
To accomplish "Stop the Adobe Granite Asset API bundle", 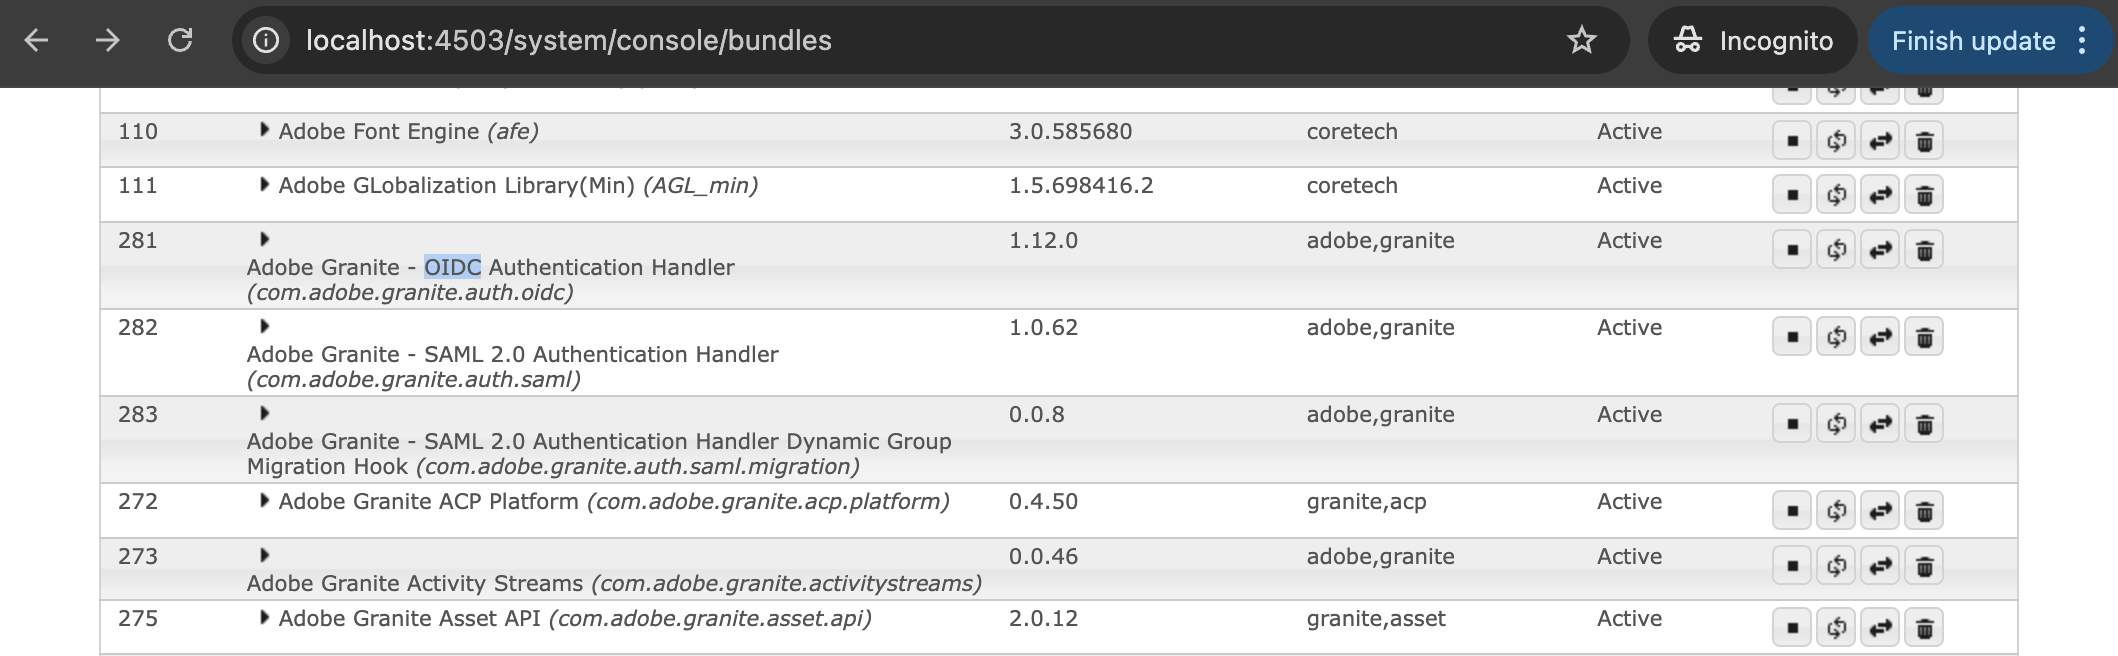I will pos(1792,628).
